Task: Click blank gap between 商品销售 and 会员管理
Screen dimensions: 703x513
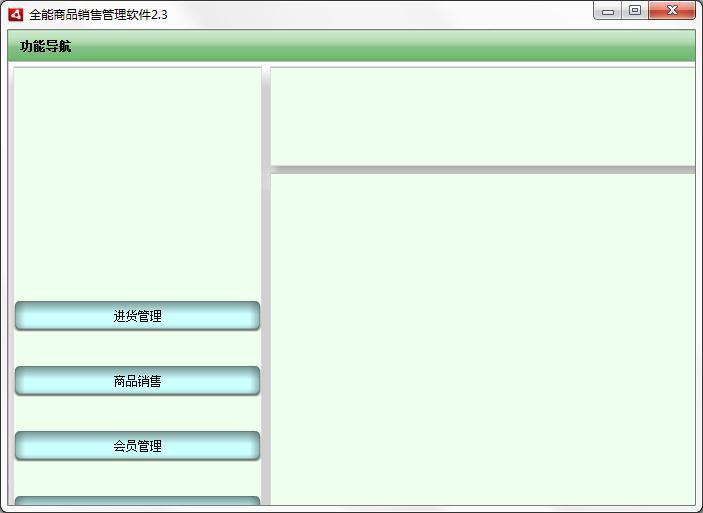Action: pos(137,413)
